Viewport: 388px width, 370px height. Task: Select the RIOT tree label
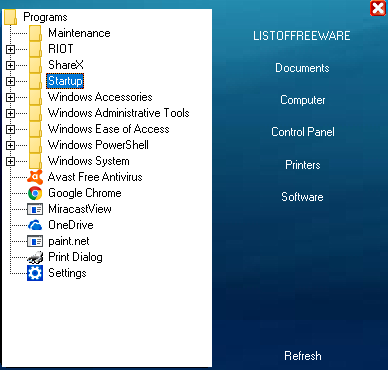point(61,49)
